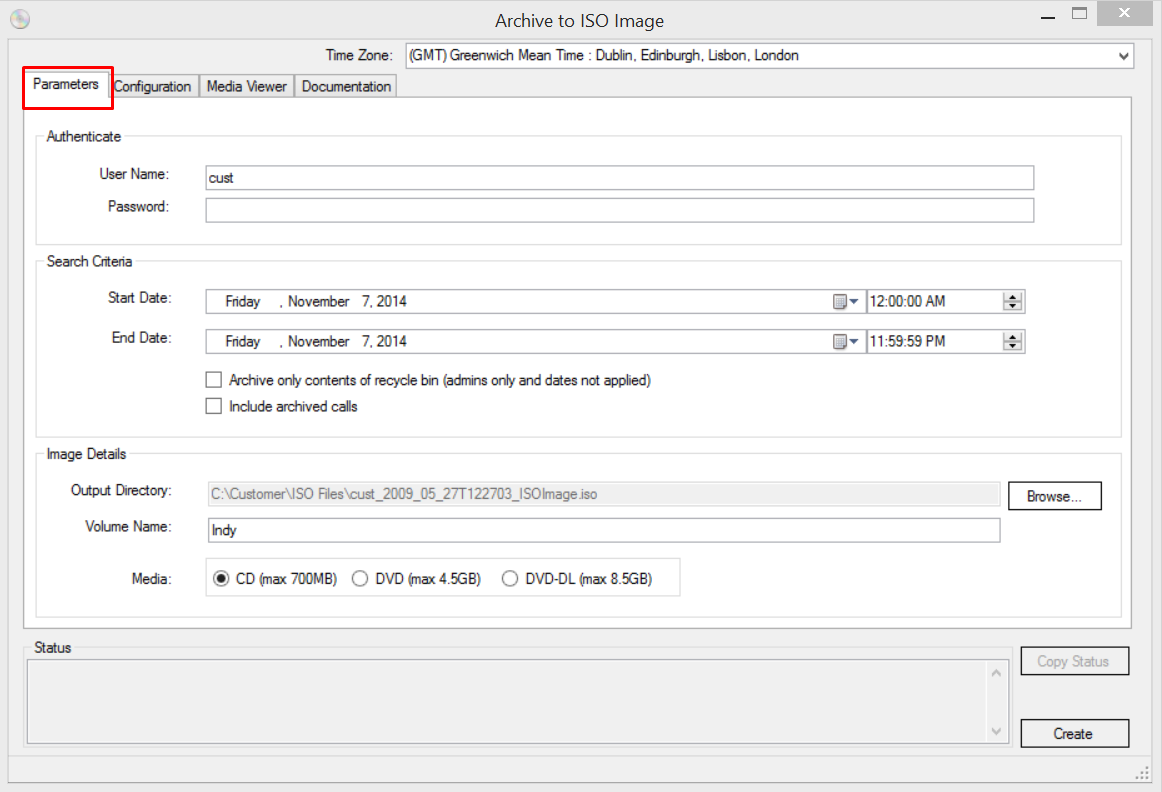This screenshot has width=1162, height=792.
Task: Click the Create button
Action: click(x=1073, y=734)
